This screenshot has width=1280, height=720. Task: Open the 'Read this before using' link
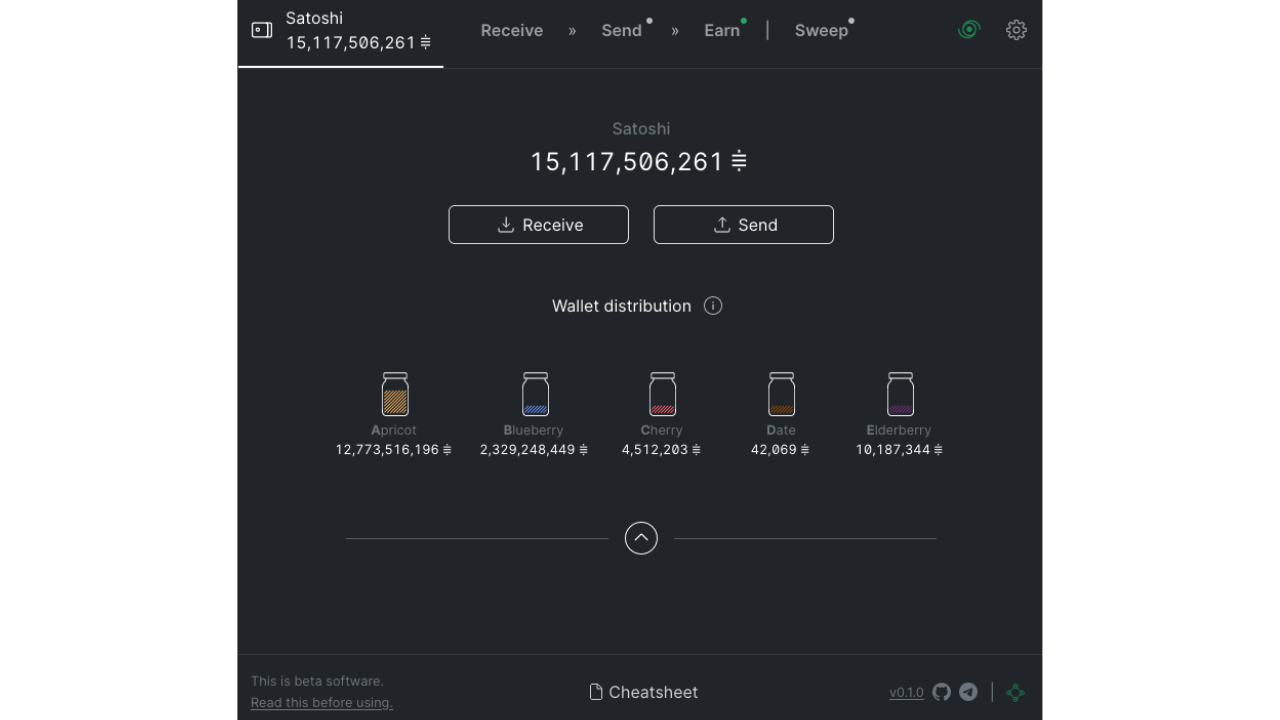321,702
